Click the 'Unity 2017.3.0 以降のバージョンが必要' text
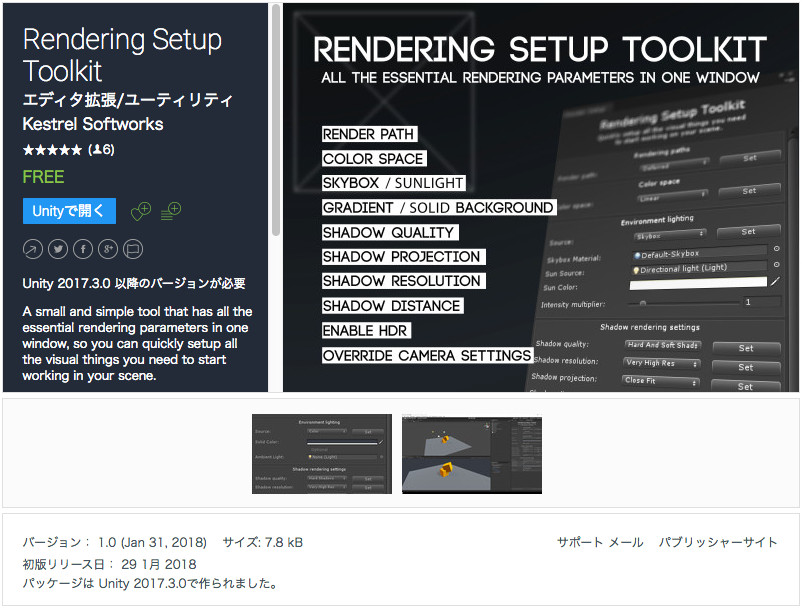This screenshot has height=610, width=802. (x=134, y=283)
